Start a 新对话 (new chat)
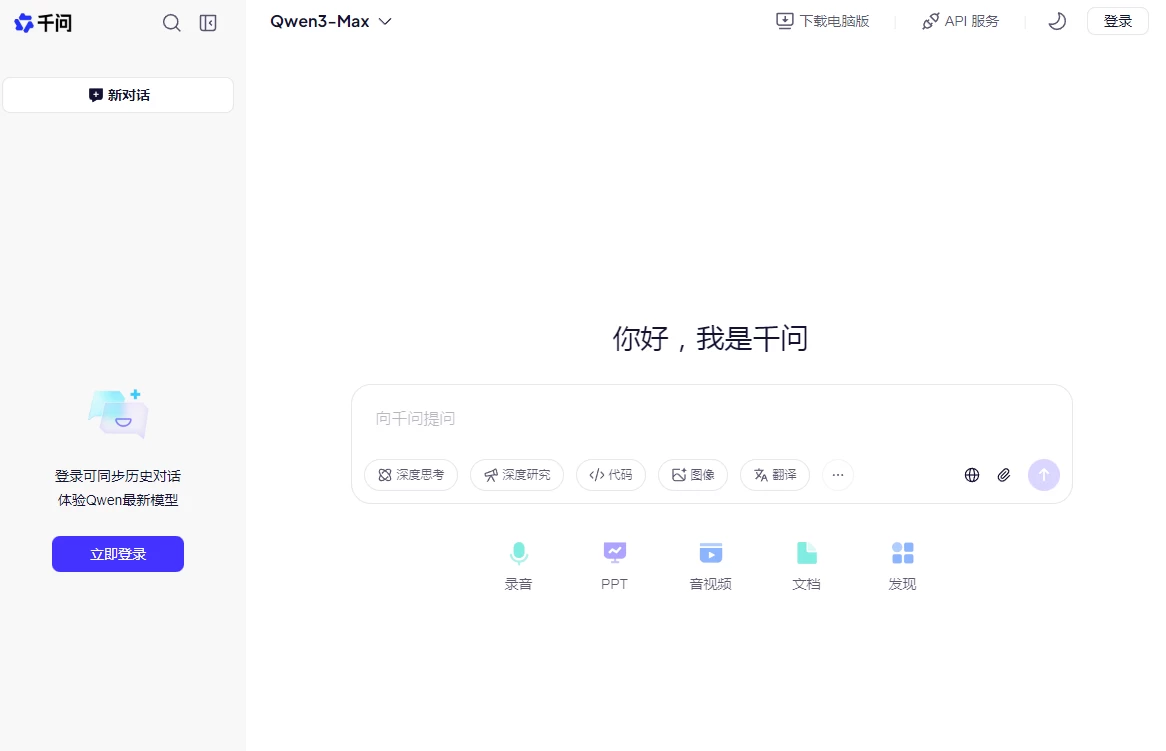 pyautogui.click(x=117, y=94)
